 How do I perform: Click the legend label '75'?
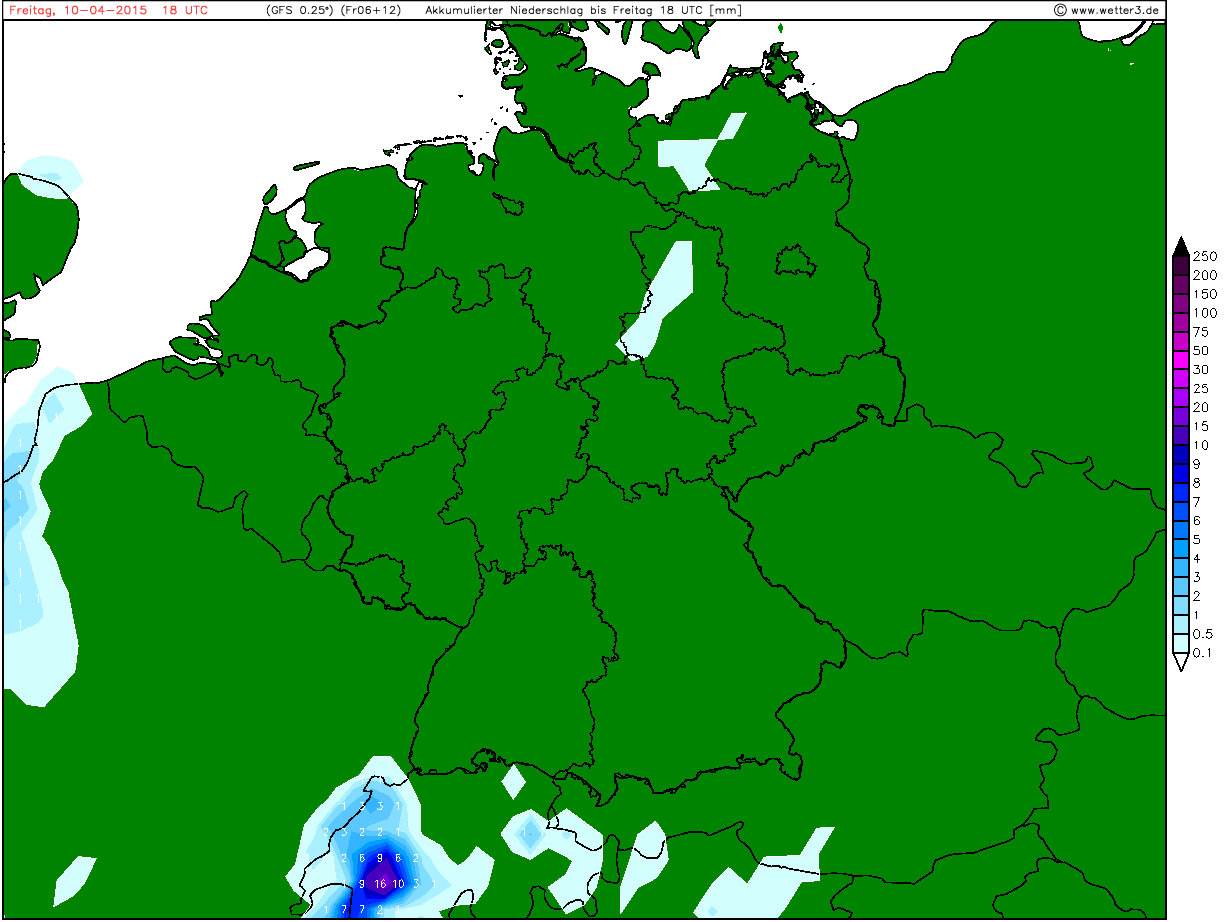[1201, 332]
